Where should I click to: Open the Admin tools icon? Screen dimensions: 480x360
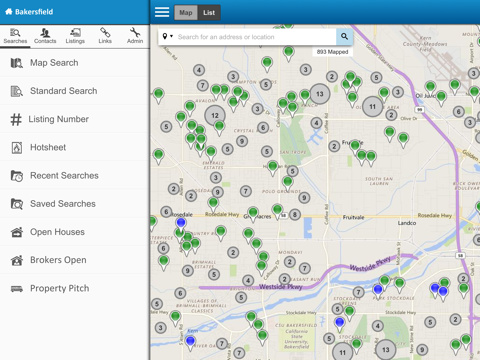135,33
